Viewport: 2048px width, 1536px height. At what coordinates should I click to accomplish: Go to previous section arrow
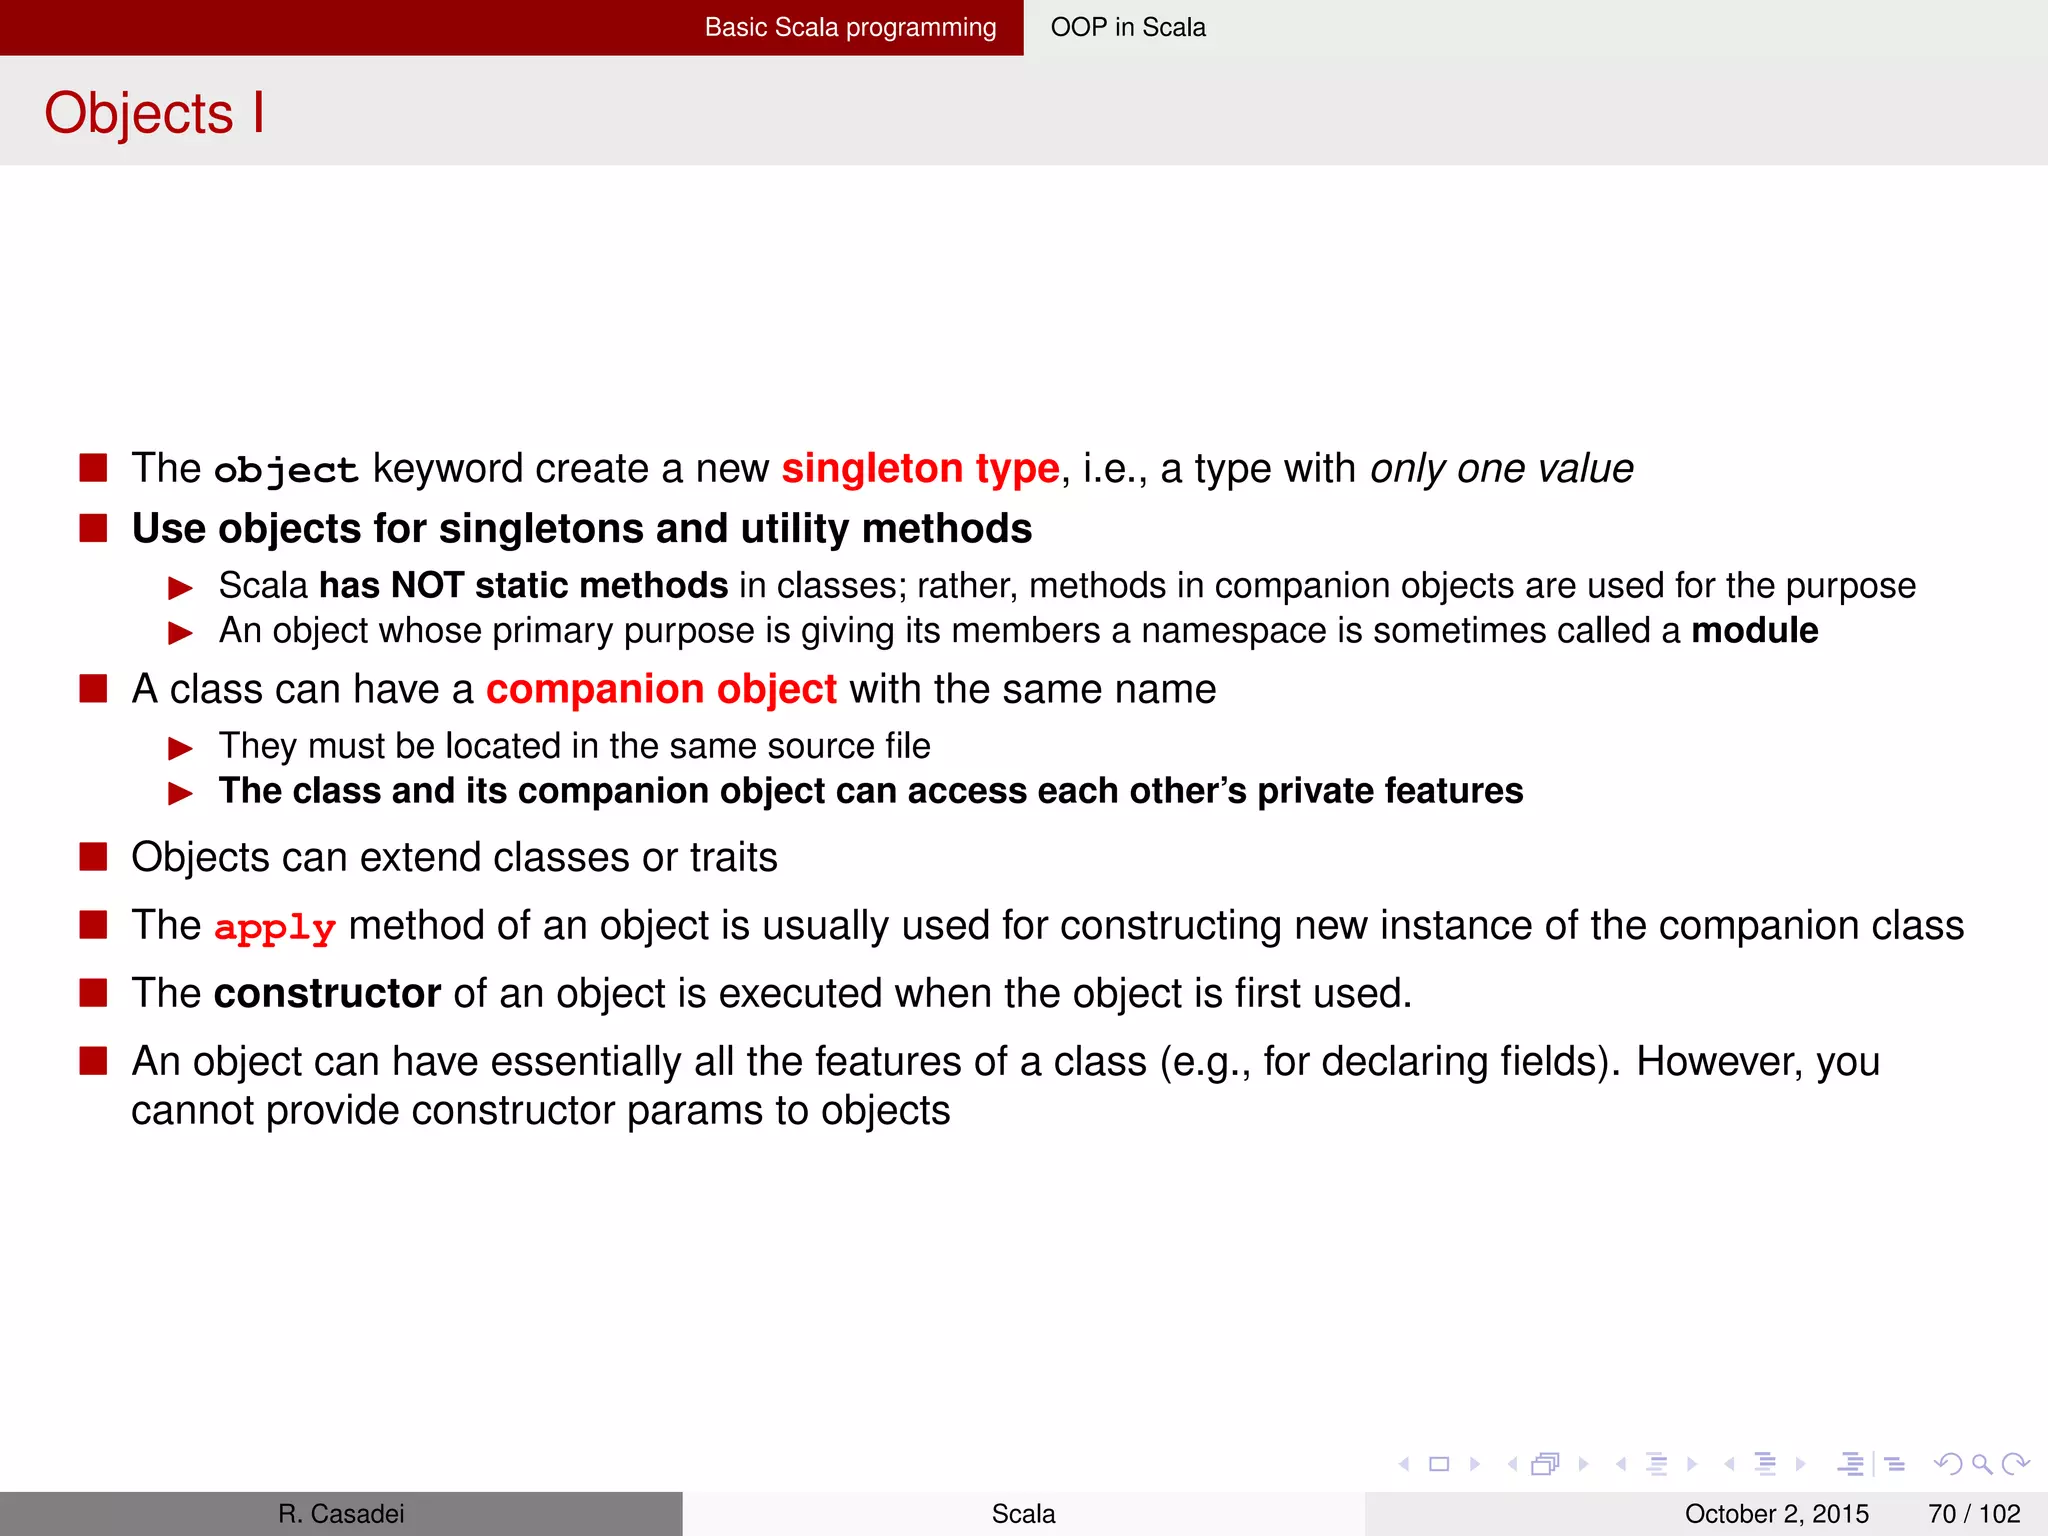pos(1729,1464)
